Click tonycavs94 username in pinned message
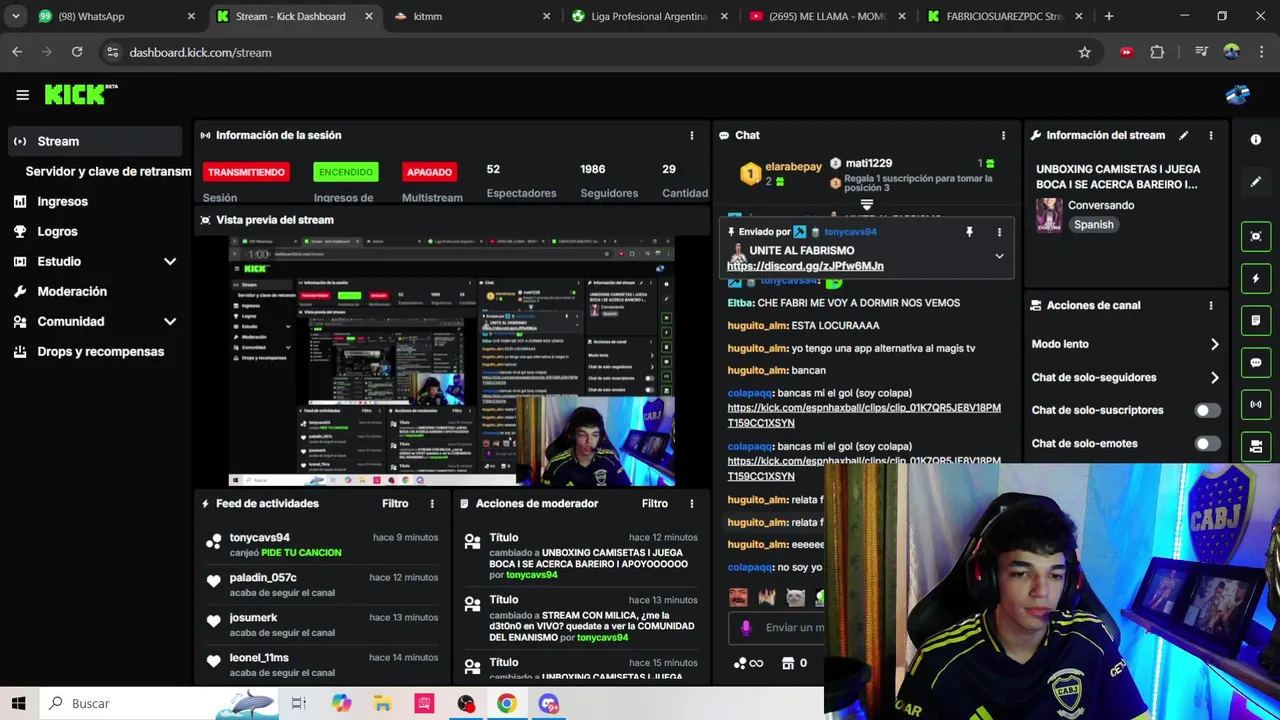This screenshot has width=1280, height=720. coord(850,232)
